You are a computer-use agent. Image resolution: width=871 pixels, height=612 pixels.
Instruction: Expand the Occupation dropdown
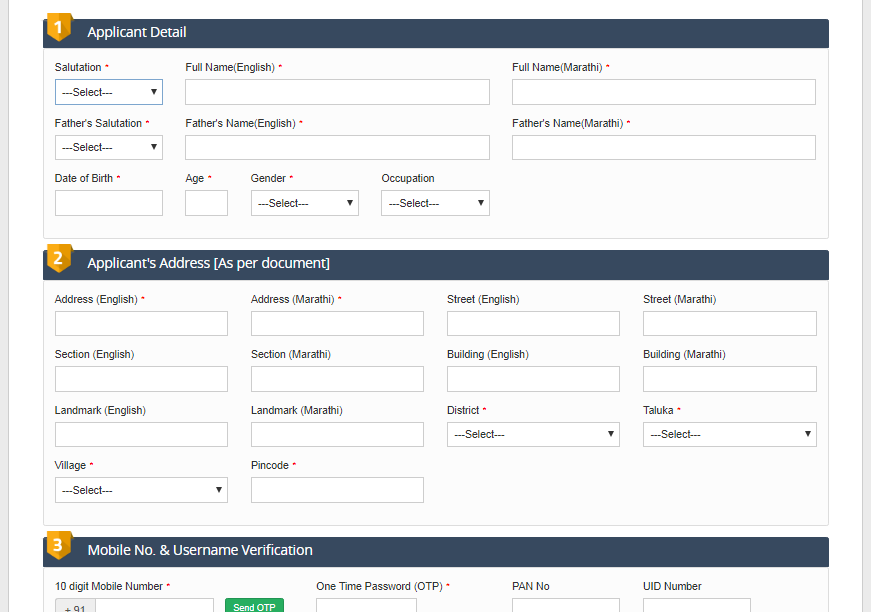coord(435,203)
